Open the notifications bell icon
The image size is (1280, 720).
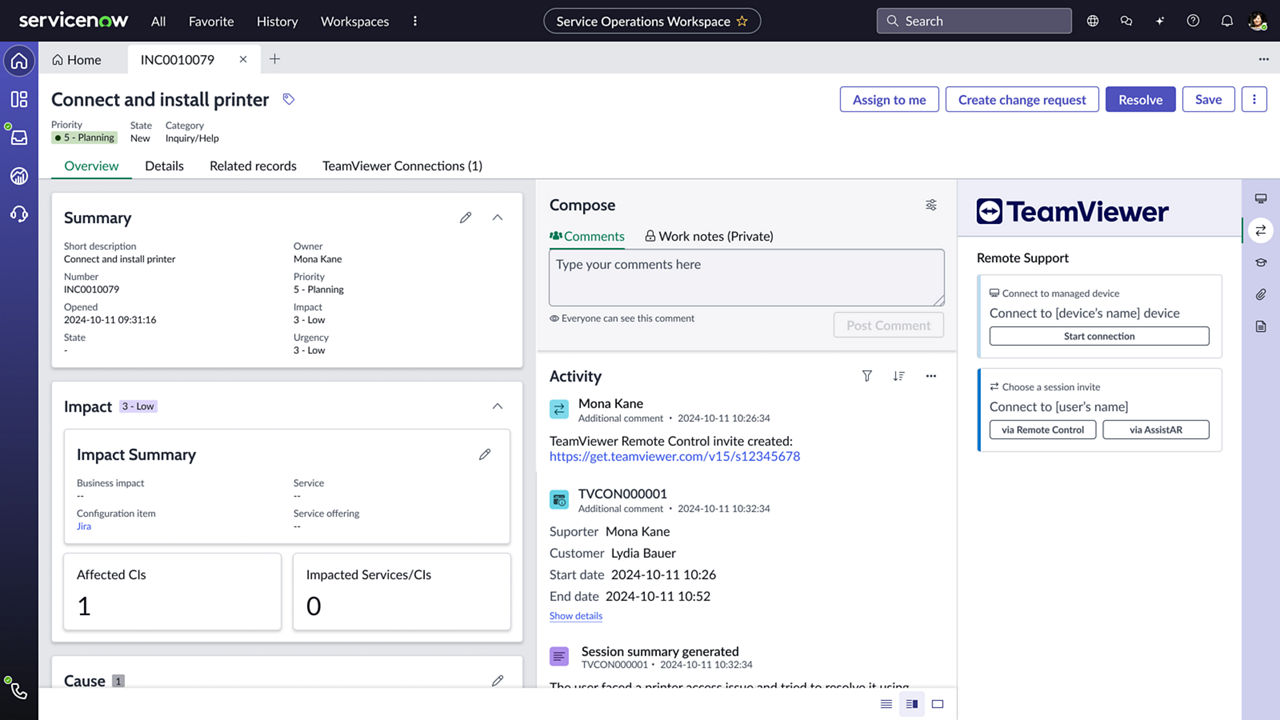pyautogui.click(x=1227, y=21)
